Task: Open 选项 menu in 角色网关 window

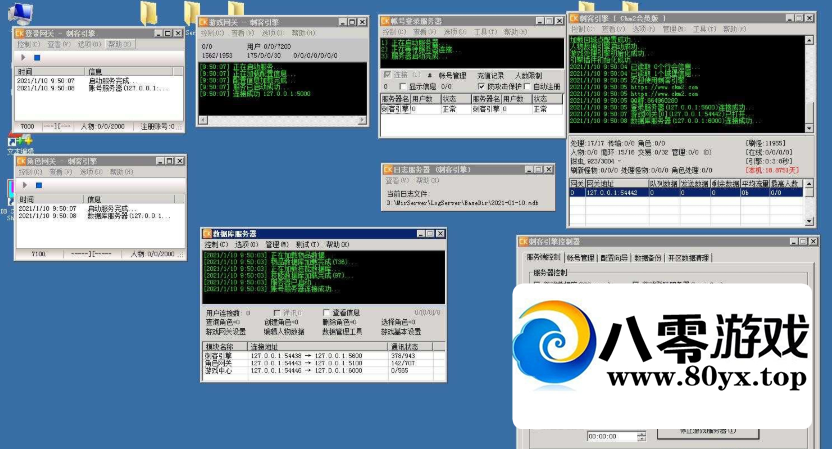Action: pos(91,172)
